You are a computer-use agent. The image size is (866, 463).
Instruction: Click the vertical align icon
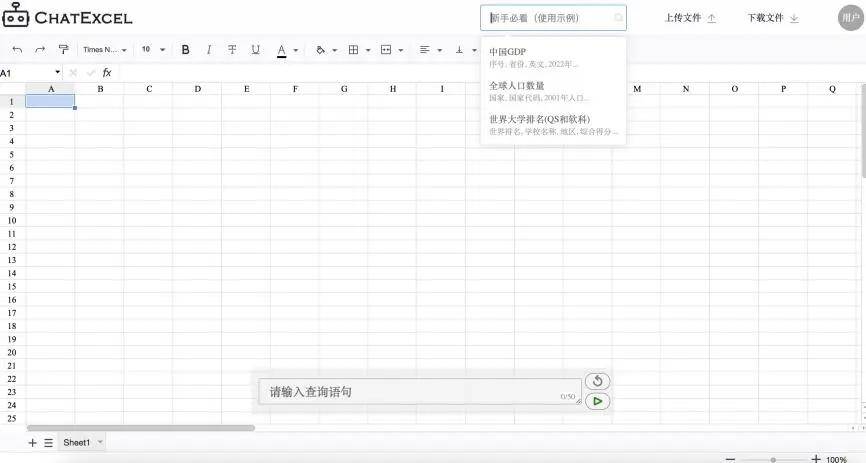click(x=459, y=50)
